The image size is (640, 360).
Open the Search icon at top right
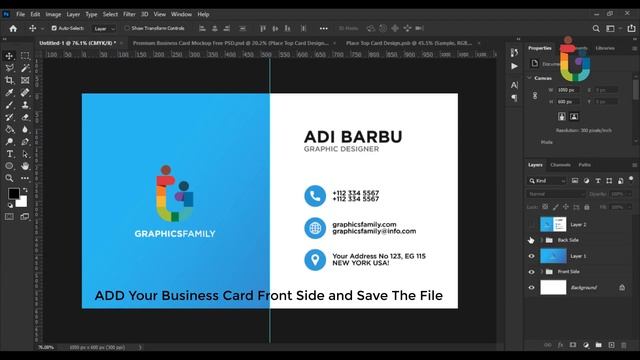pyautogui.click(x=596, y=28)
